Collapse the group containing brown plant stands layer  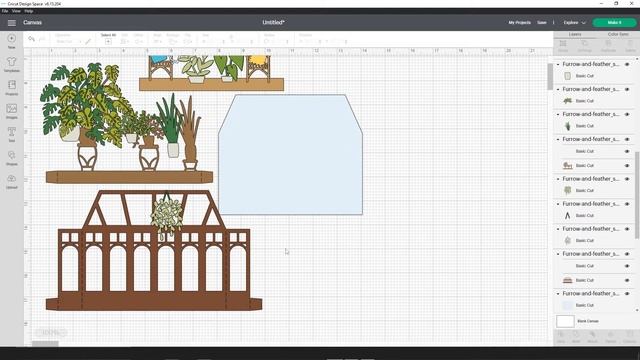[558, 140]
